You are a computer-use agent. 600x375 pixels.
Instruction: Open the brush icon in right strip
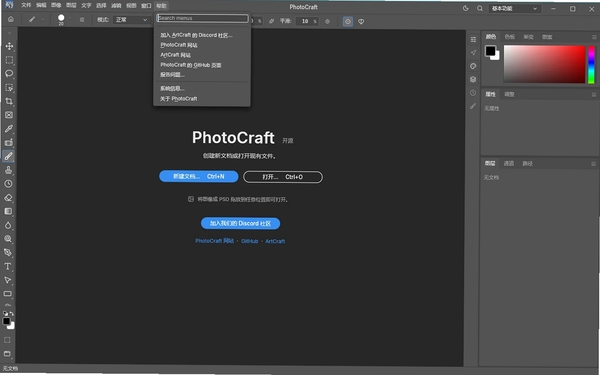click(473, 106)
